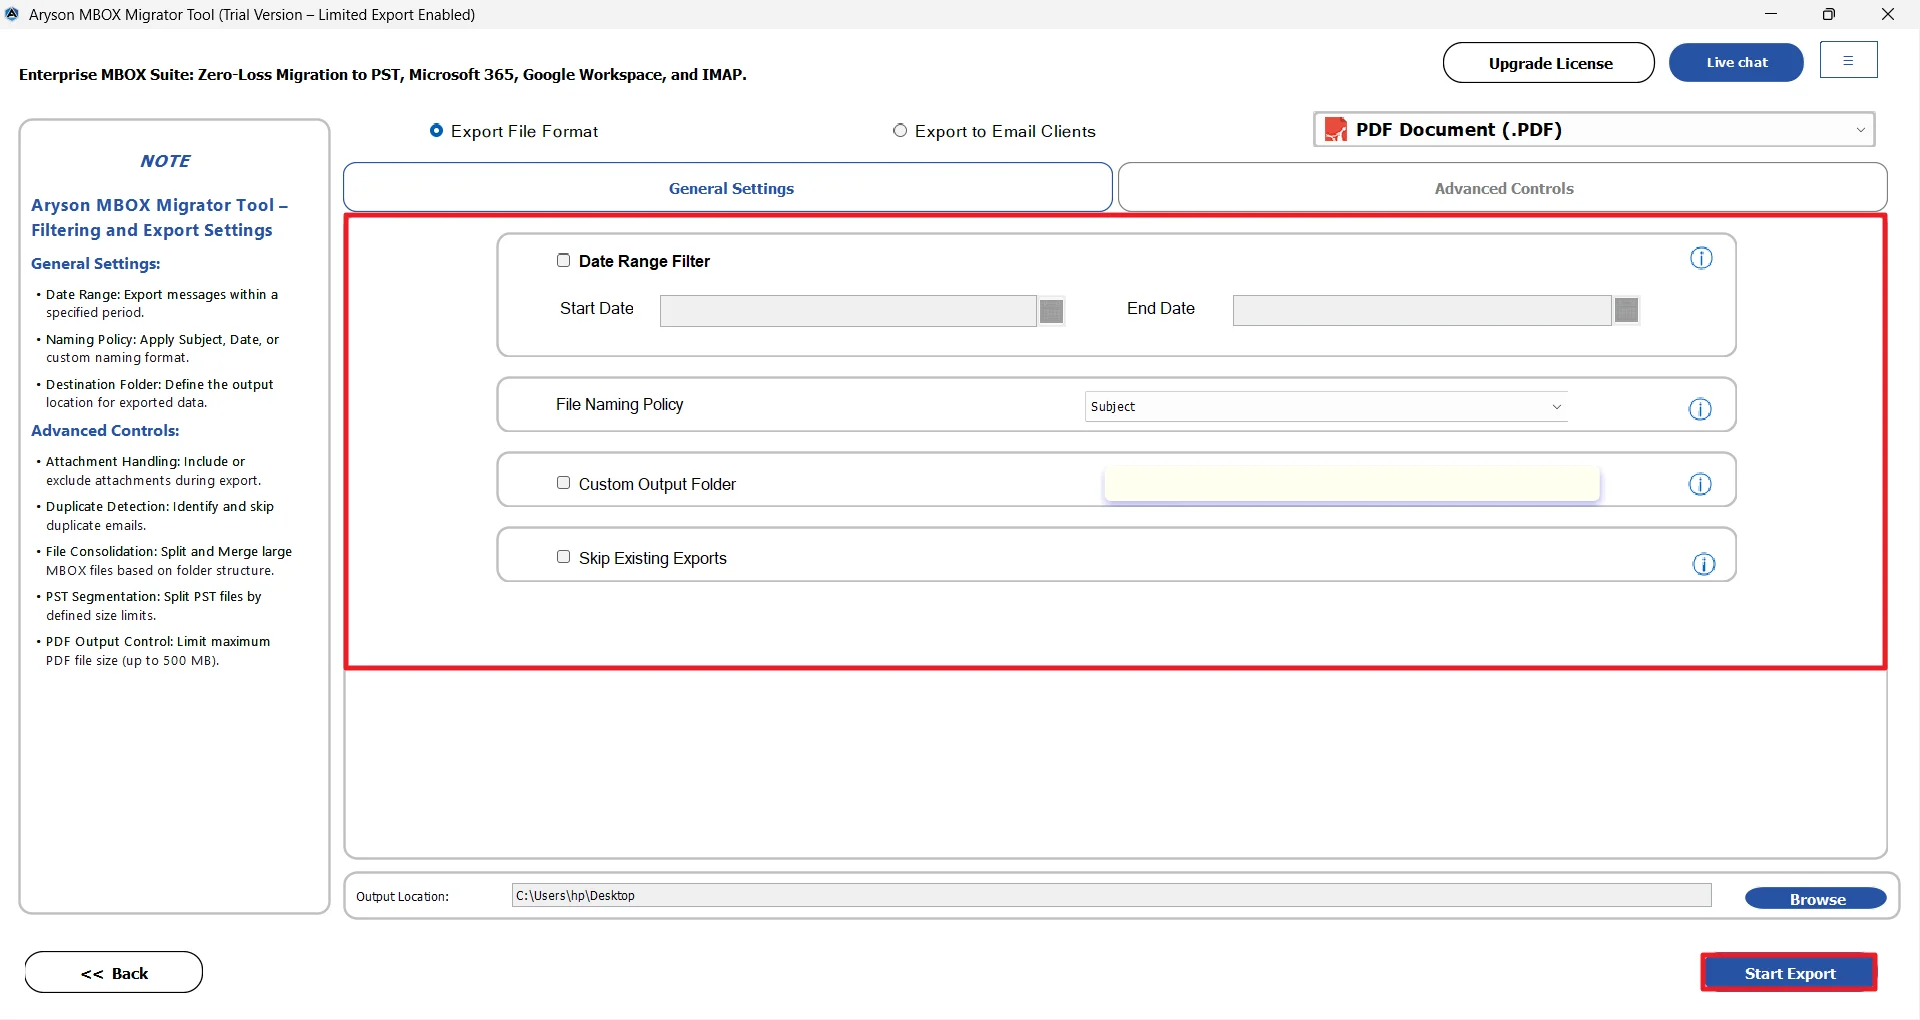
Task: Click the Enterprise MBOX Suite tagline text
Action: 383,75
